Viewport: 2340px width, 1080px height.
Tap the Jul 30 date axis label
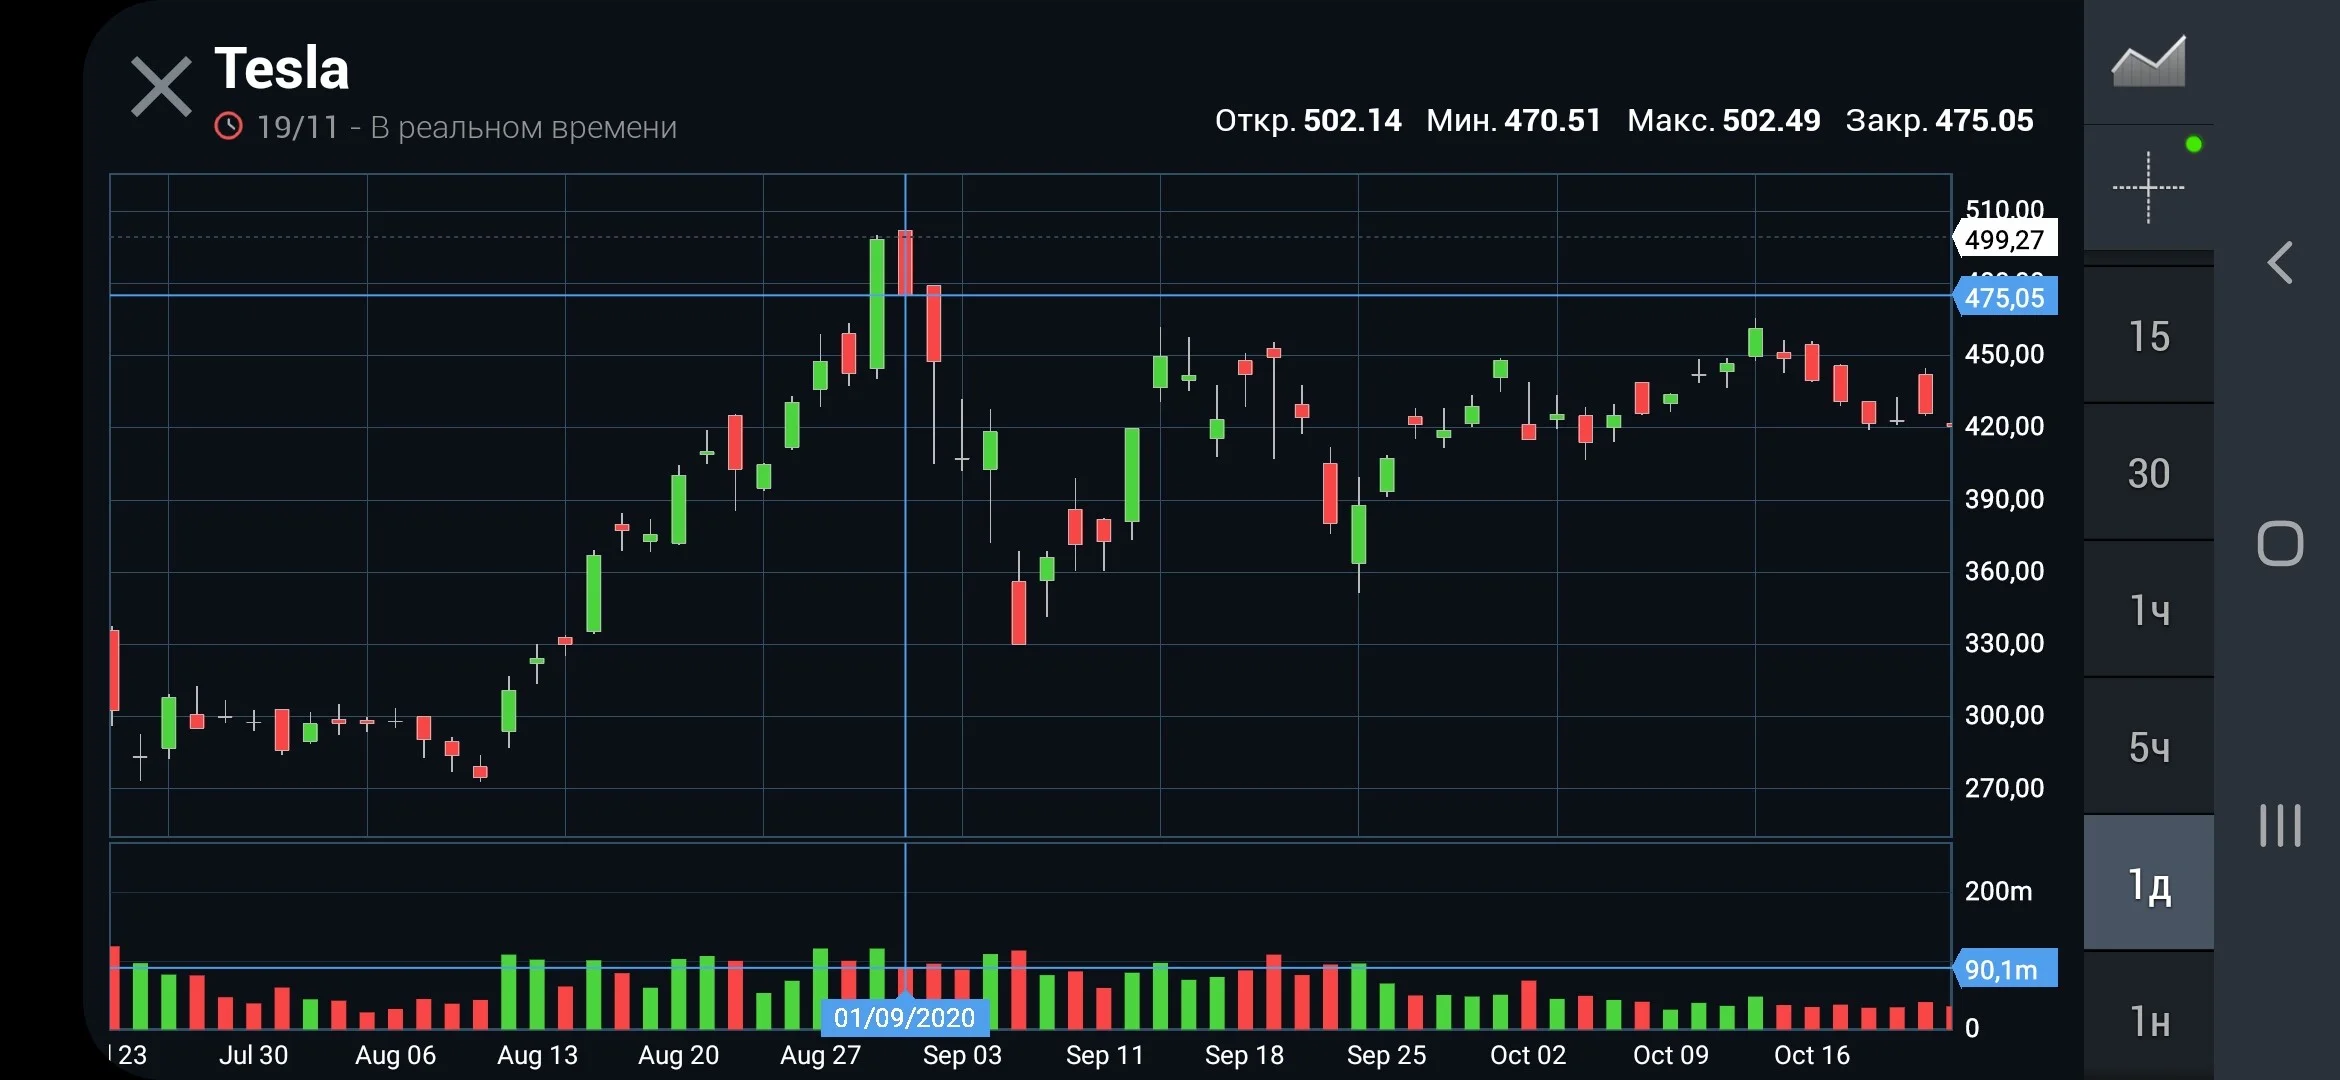click(x=253, y=1055)
